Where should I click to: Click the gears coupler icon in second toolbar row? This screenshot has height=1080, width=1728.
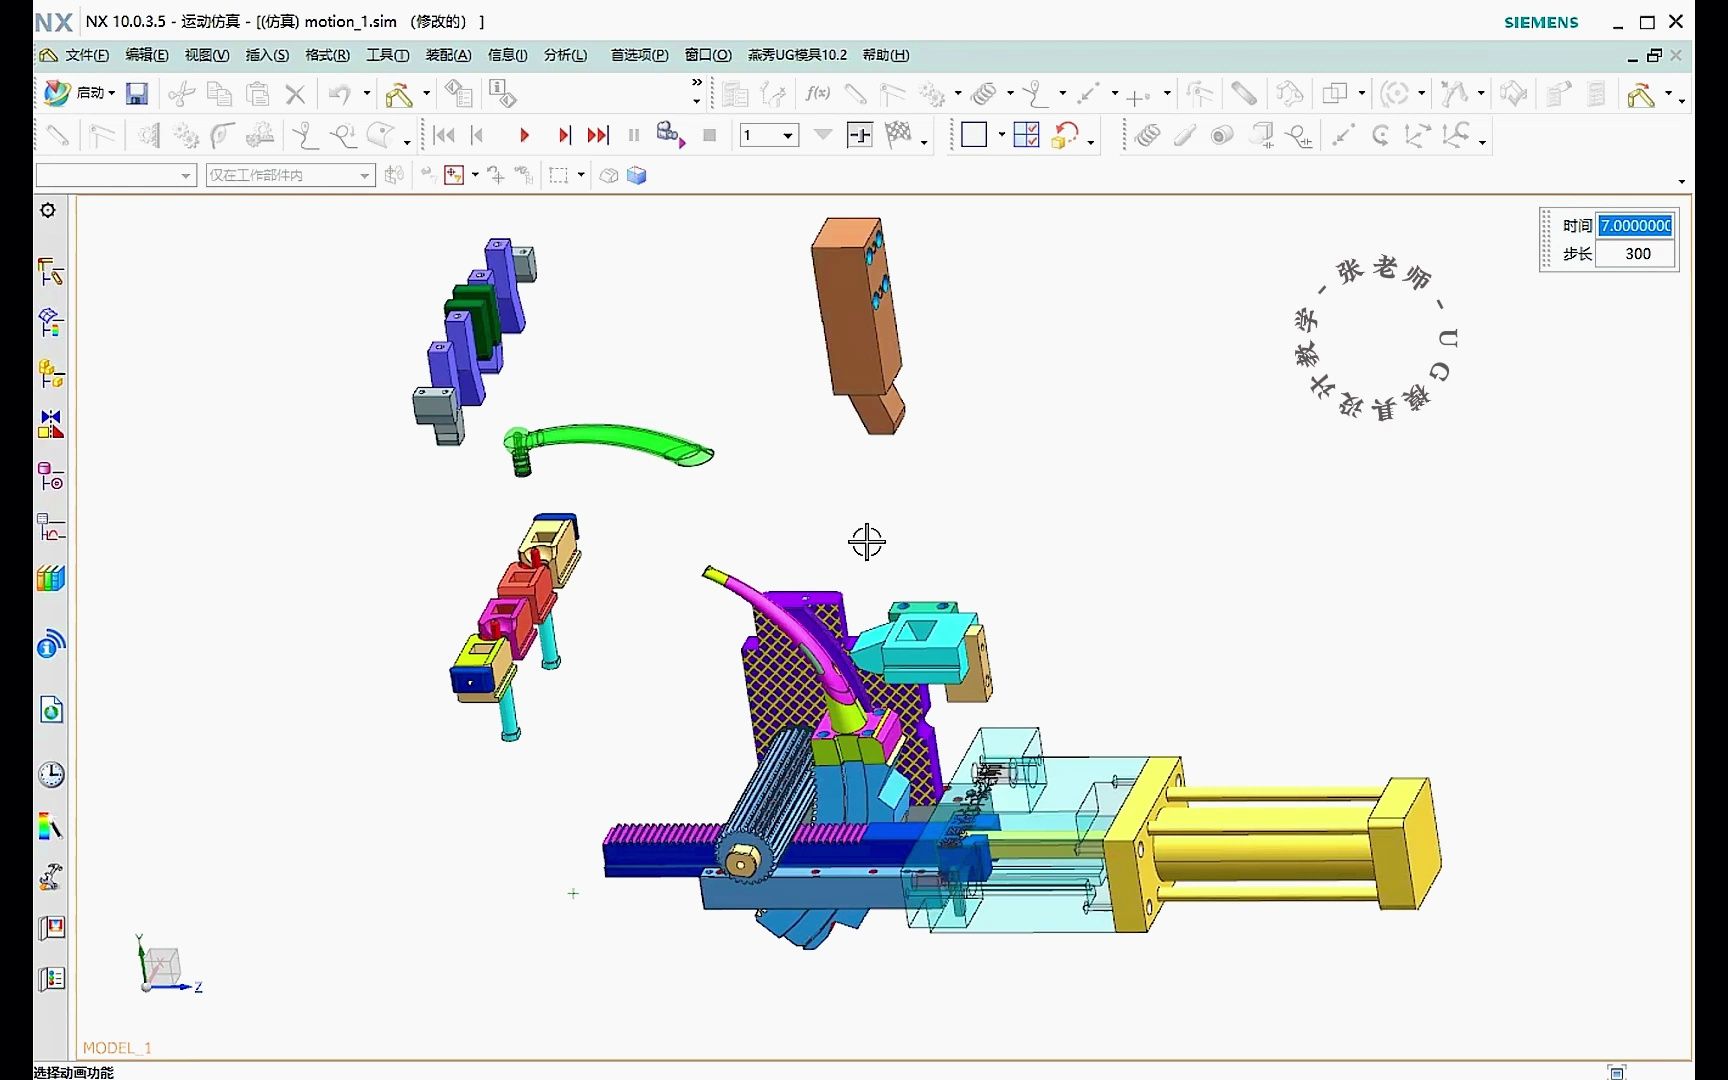coord(185,135)
